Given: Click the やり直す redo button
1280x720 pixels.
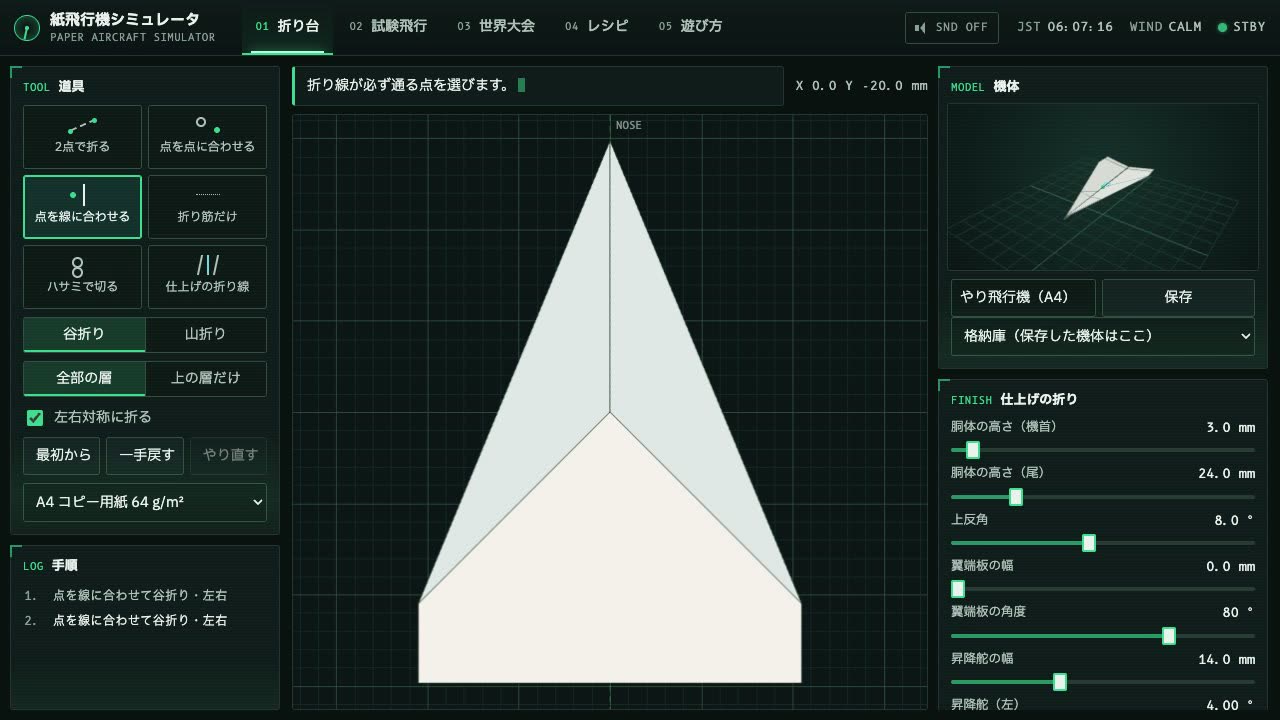Looking at the screenshot, I should coord(229,455).
